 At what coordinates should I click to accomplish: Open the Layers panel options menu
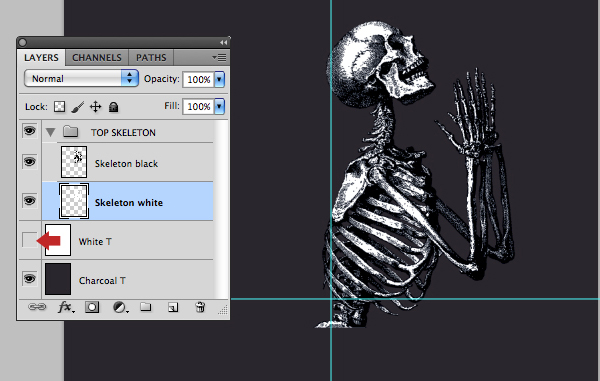220,58
